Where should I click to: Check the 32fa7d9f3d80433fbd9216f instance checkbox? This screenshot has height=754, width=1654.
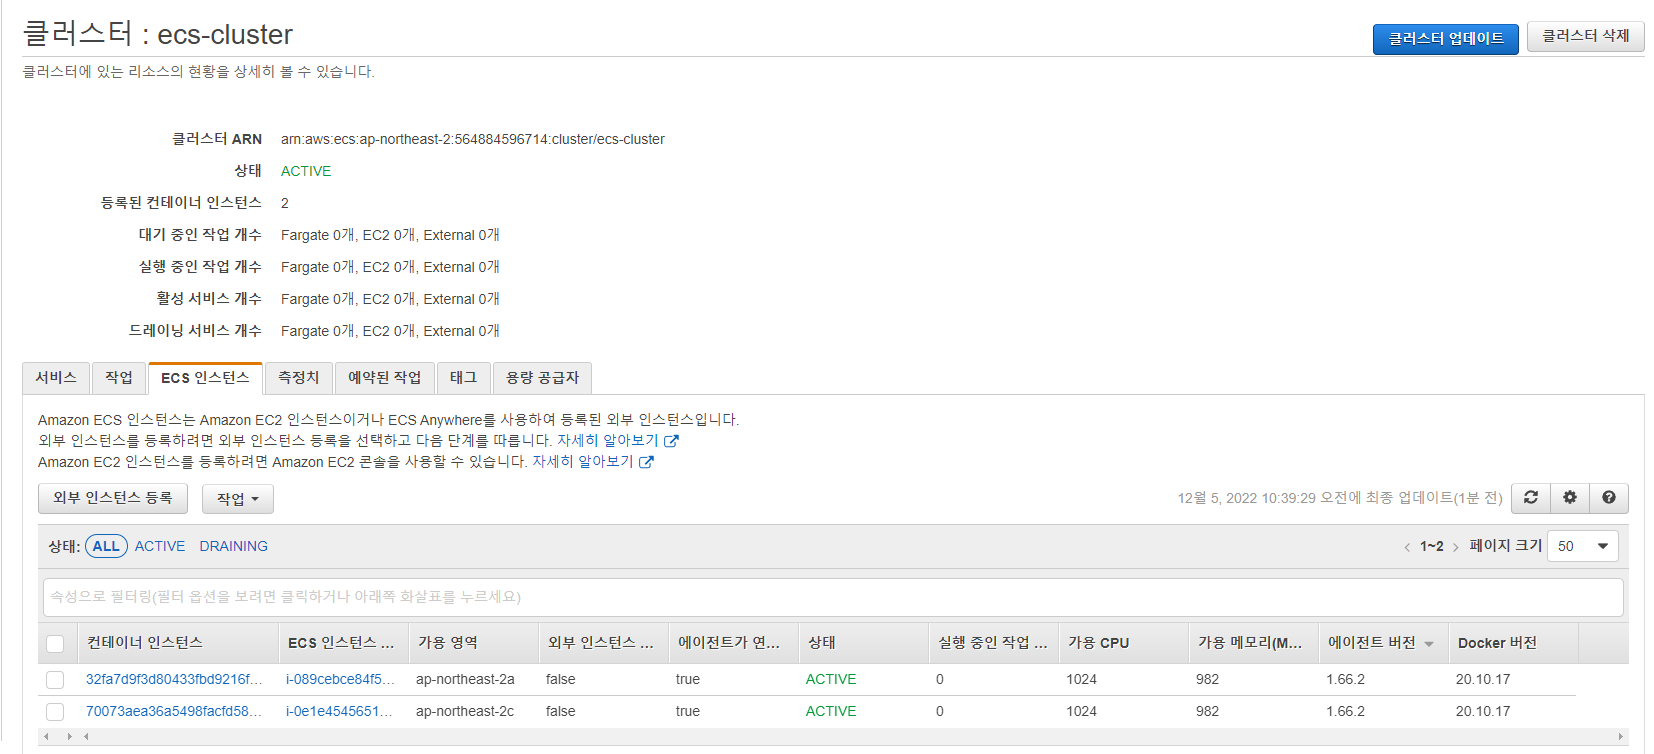click(x=55, y=680)
